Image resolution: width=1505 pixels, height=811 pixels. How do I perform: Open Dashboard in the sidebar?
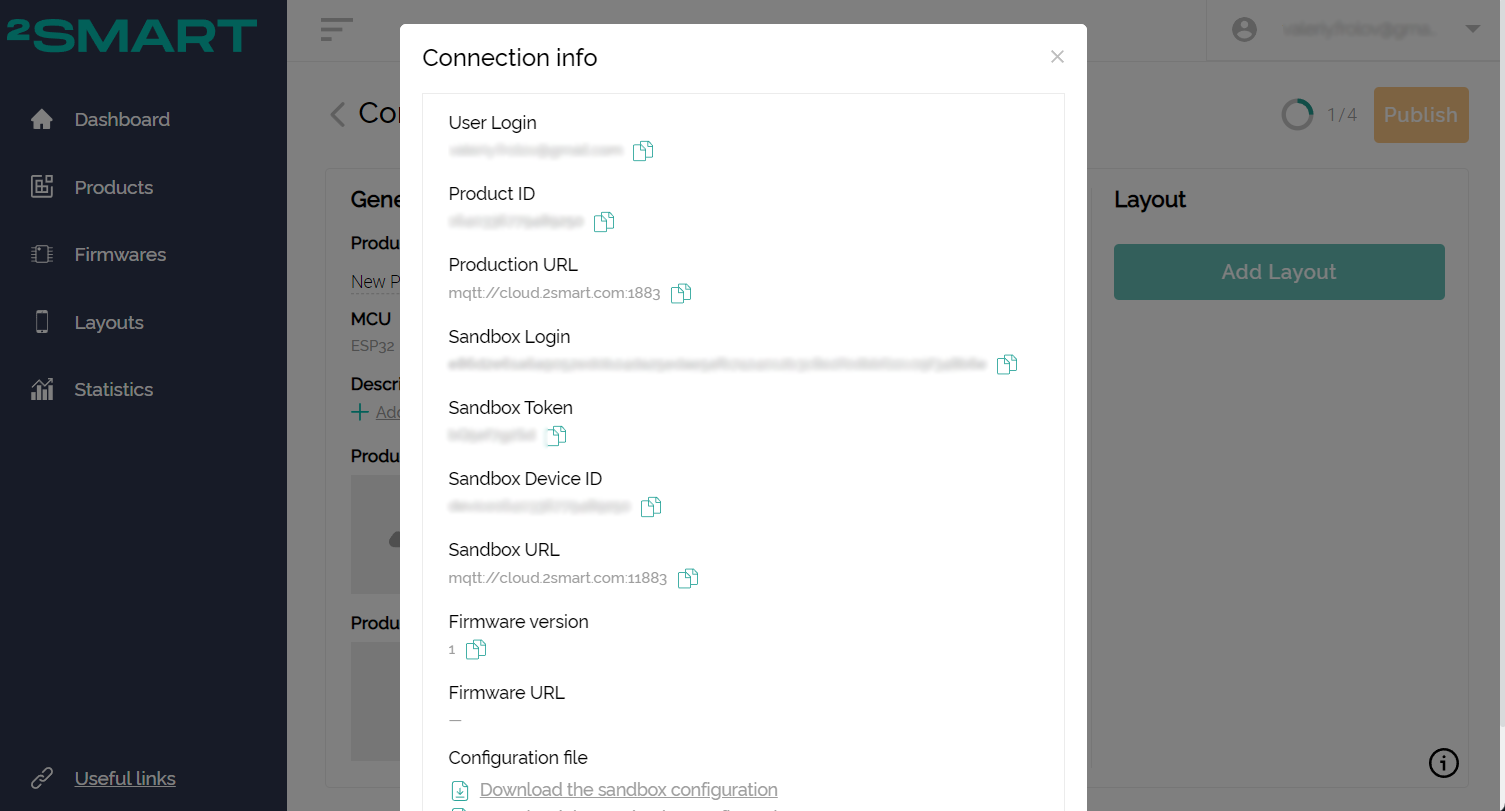click(x=122, y=119)
